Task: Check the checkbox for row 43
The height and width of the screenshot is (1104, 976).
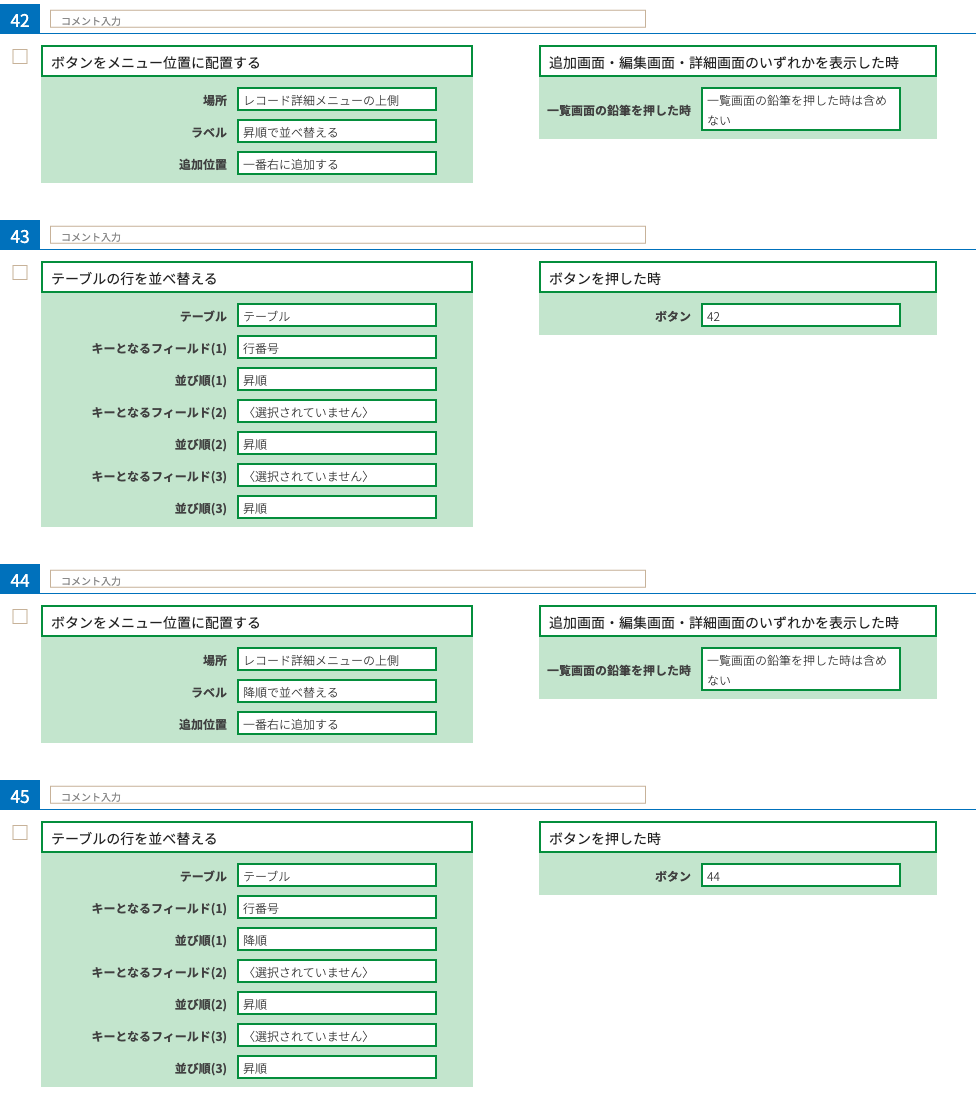Action: coord(20,272)
